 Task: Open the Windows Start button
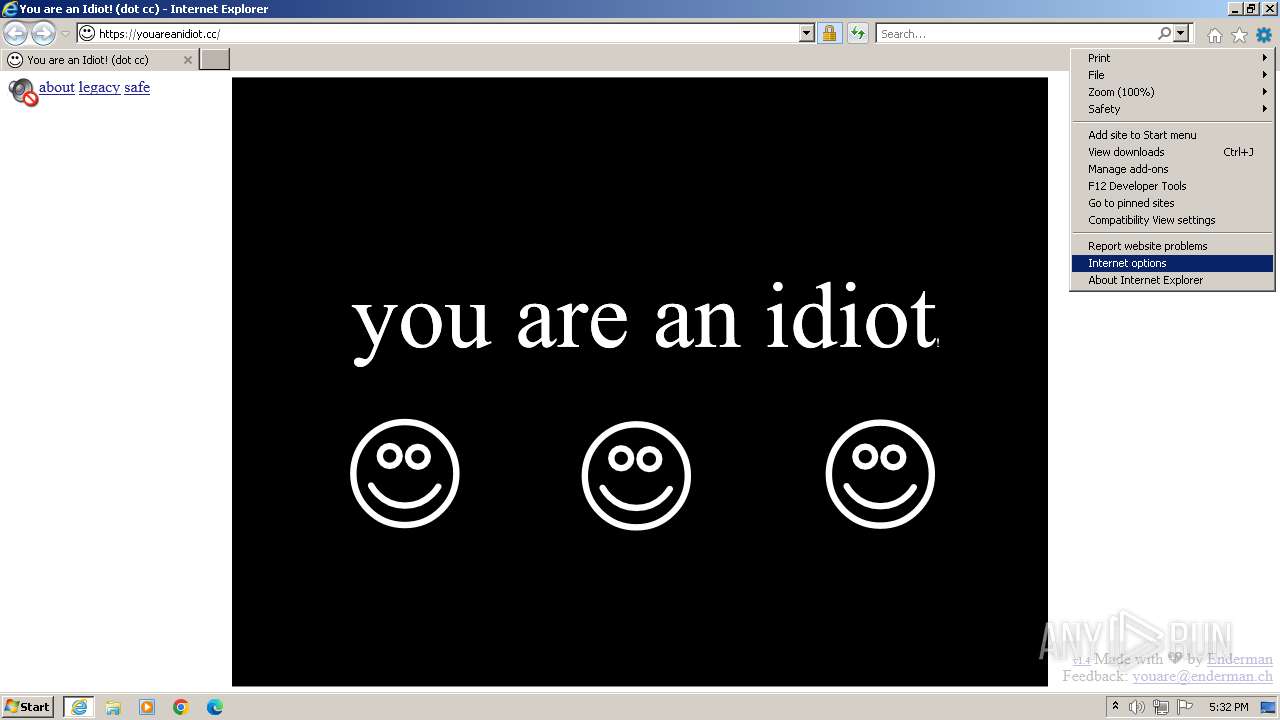coord(27,707)
